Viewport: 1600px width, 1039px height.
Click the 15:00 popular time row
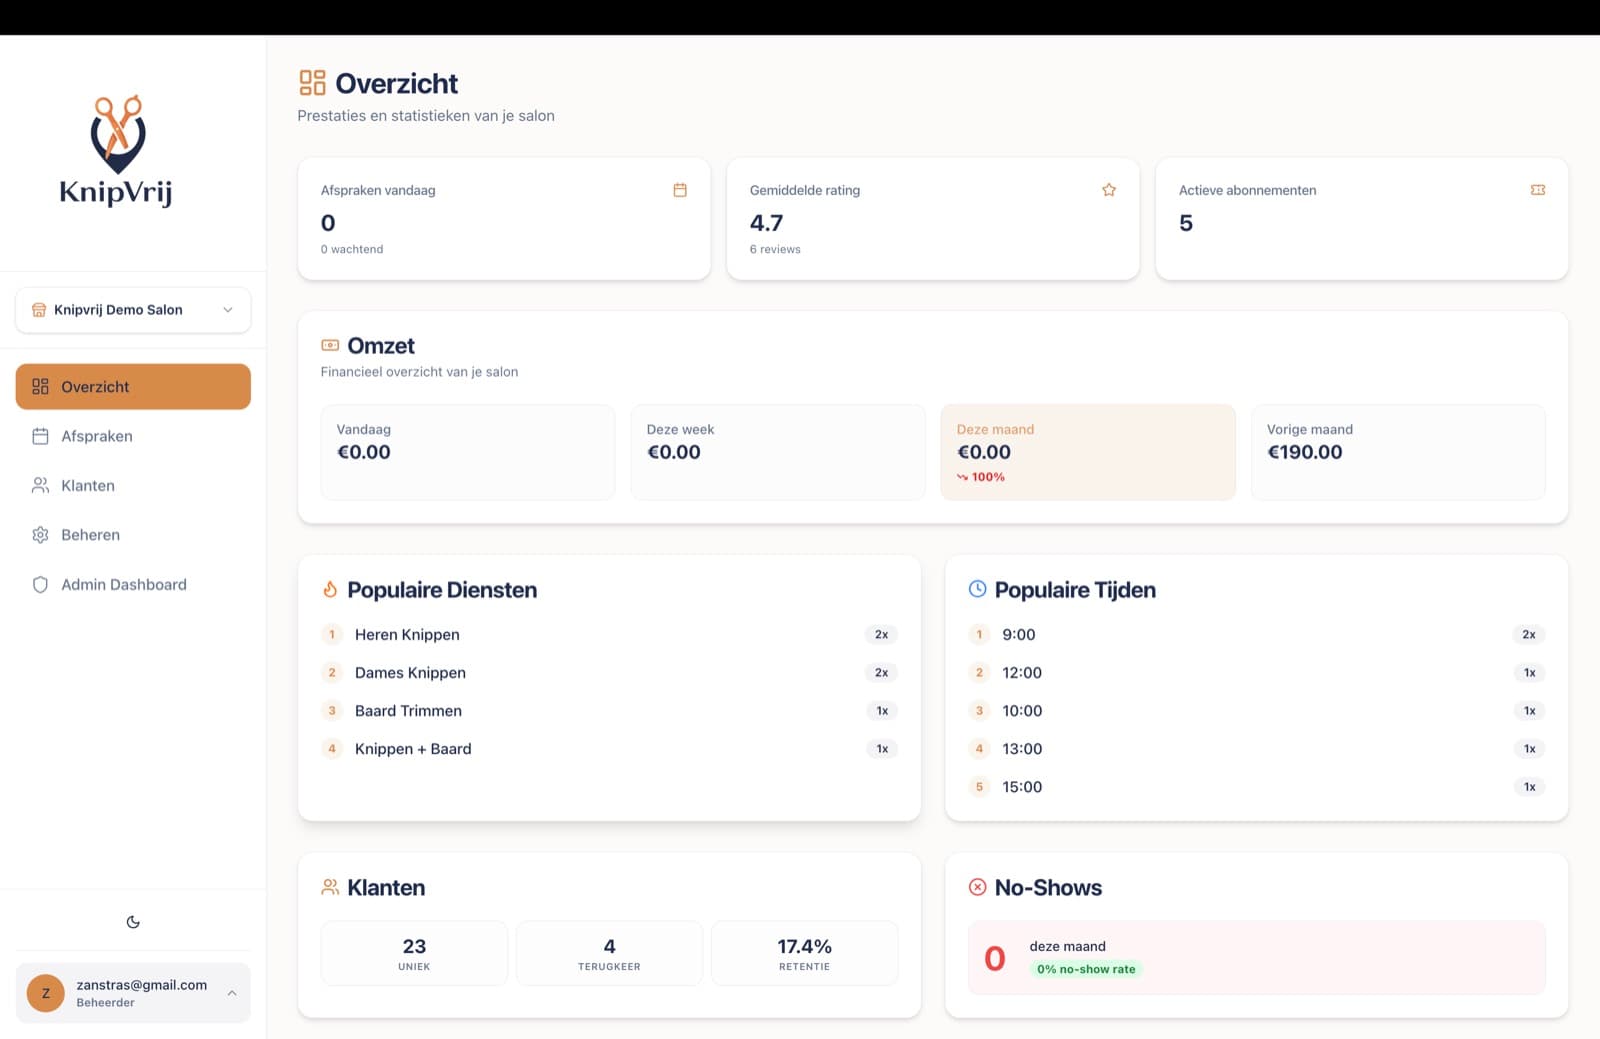(1257, 786)
